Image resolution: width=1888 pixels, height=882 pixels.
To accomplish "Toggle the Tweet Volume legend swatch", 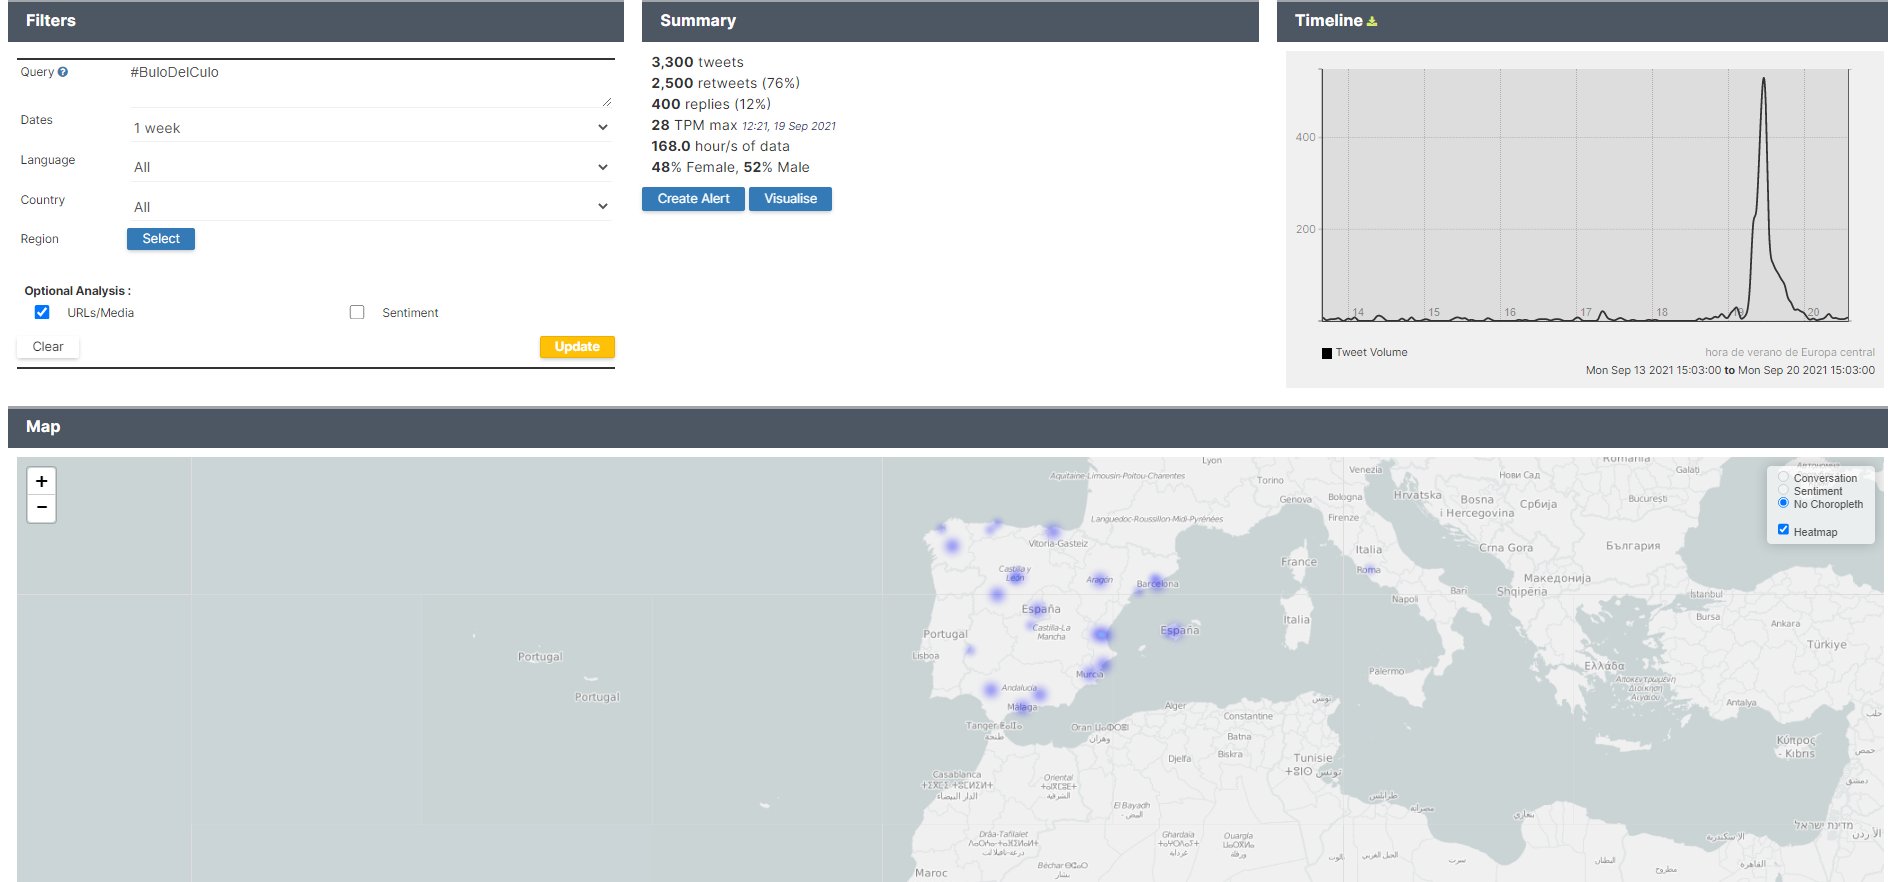I will click(x=1327, y=353).
